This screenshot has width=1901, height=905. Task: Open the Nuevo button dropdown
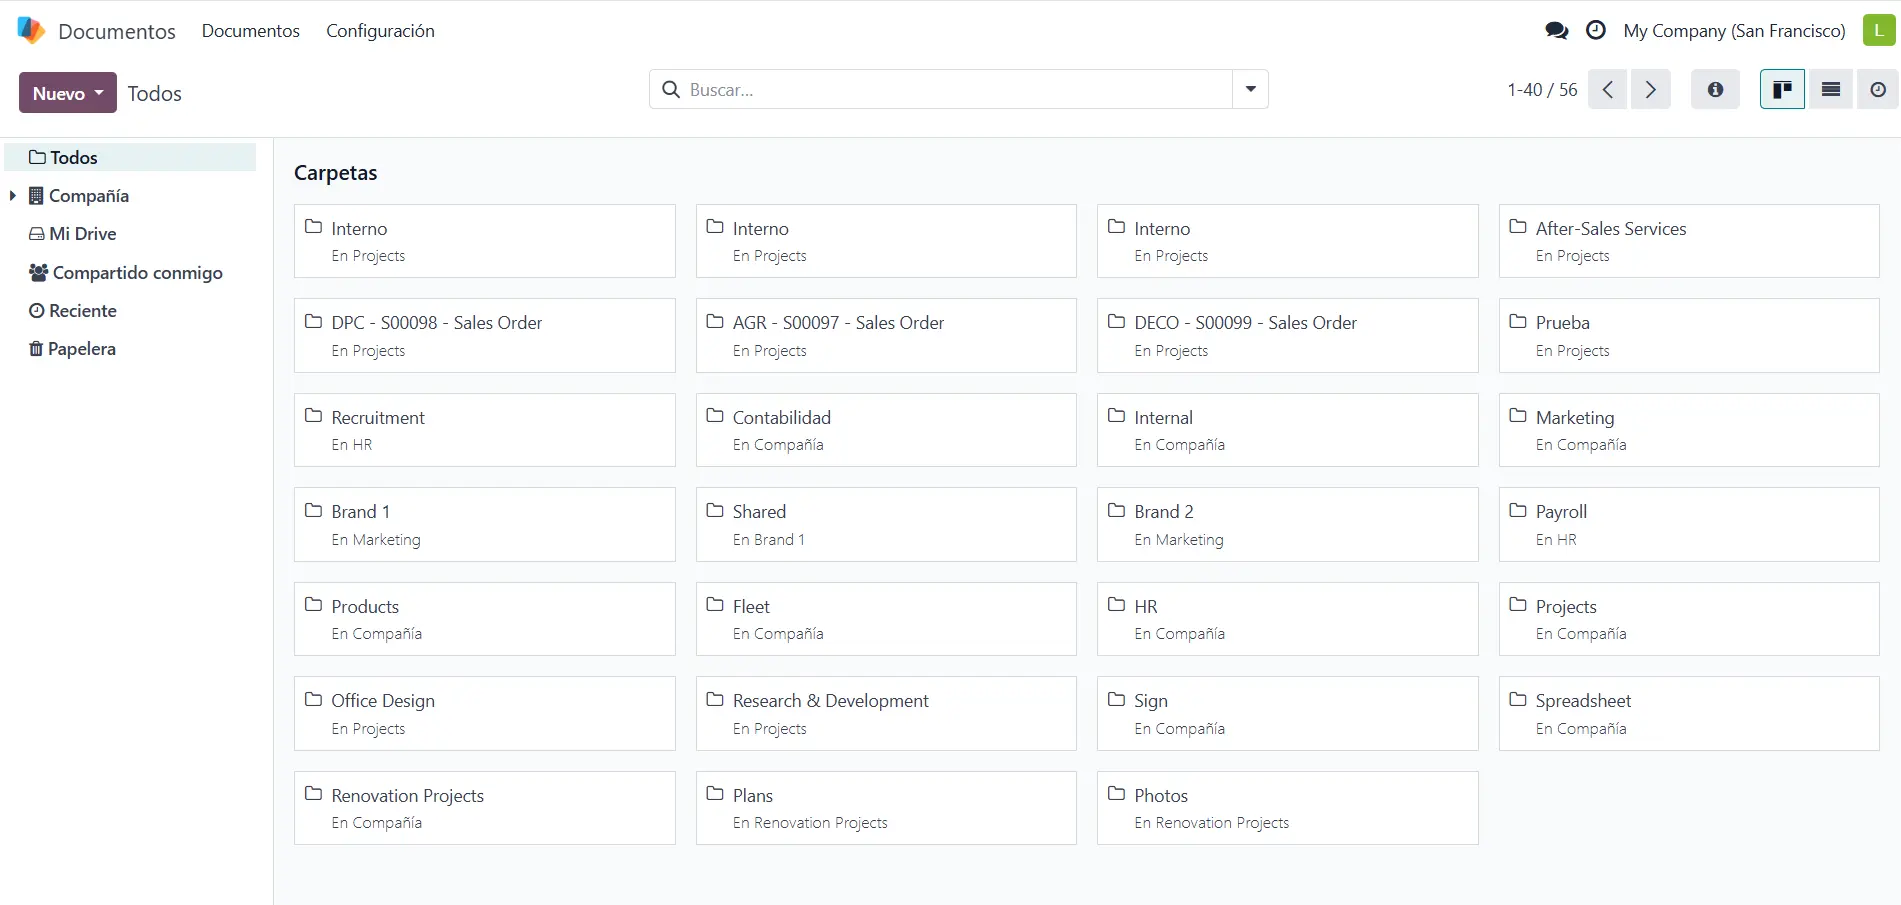click(68, 93)
